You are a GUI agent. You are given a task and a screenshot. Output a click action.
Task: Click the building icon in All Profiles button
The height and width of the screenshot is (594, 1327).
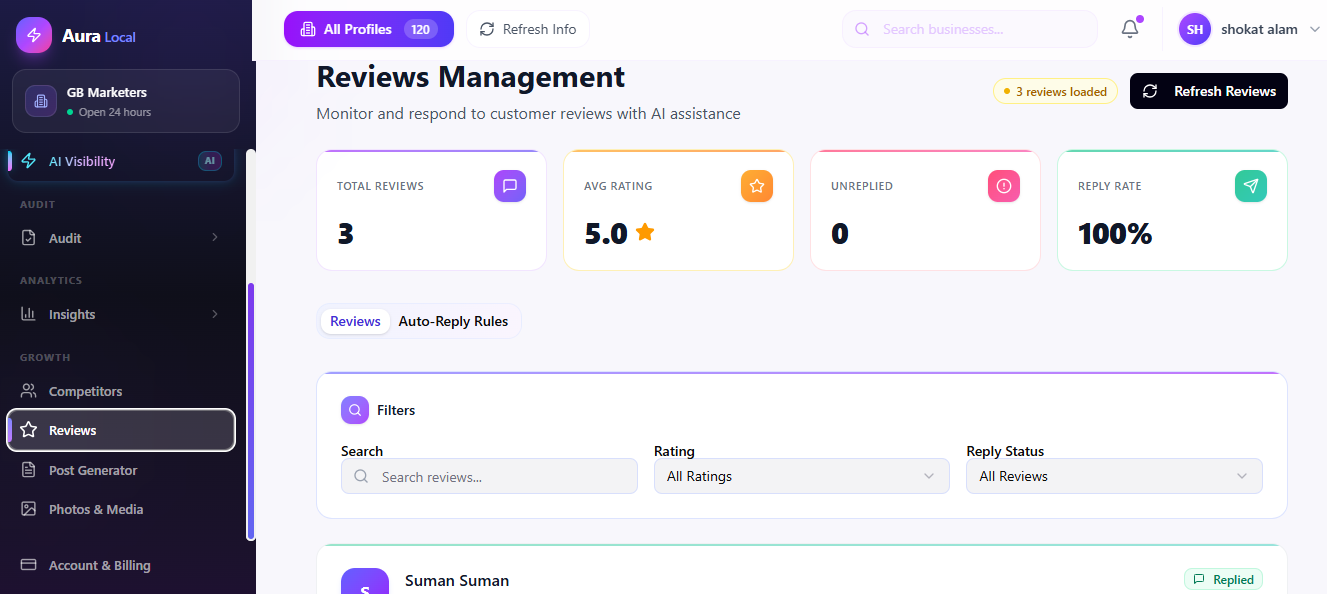308,29
